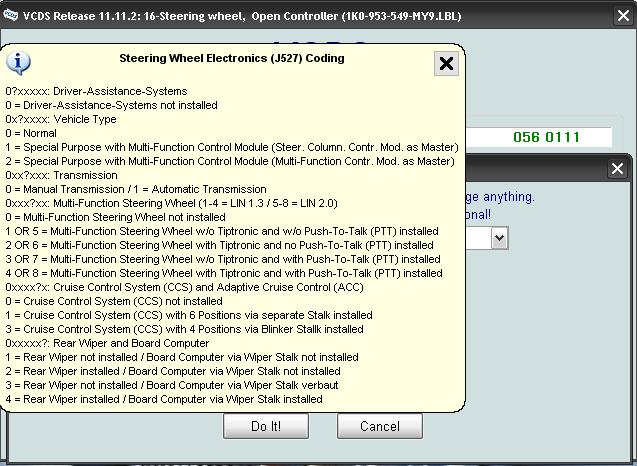Select the '4 OR 8' steering wheel line
The height and width of the screenshot is (466, 637).
[224, 273]
